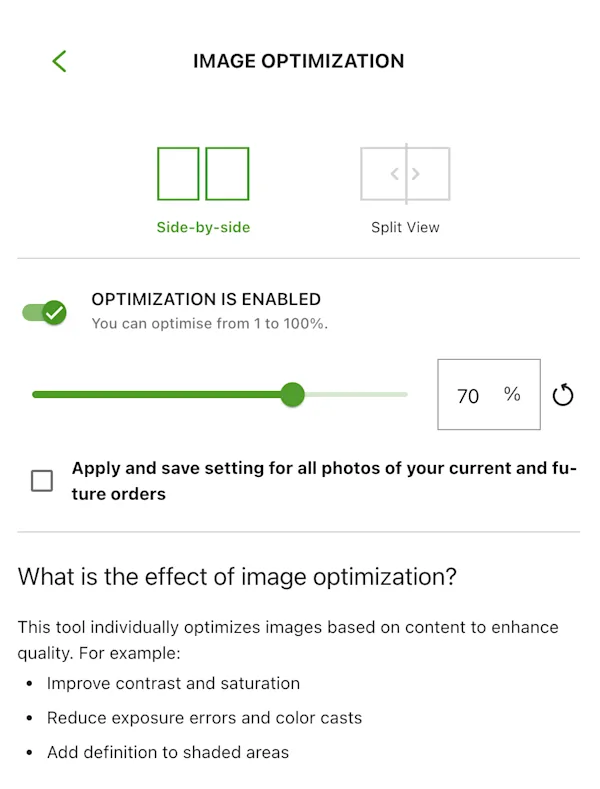Screen dimensions: 600x789
Task: Check the apply and save setting checkbox
Action: pos(42,481)
